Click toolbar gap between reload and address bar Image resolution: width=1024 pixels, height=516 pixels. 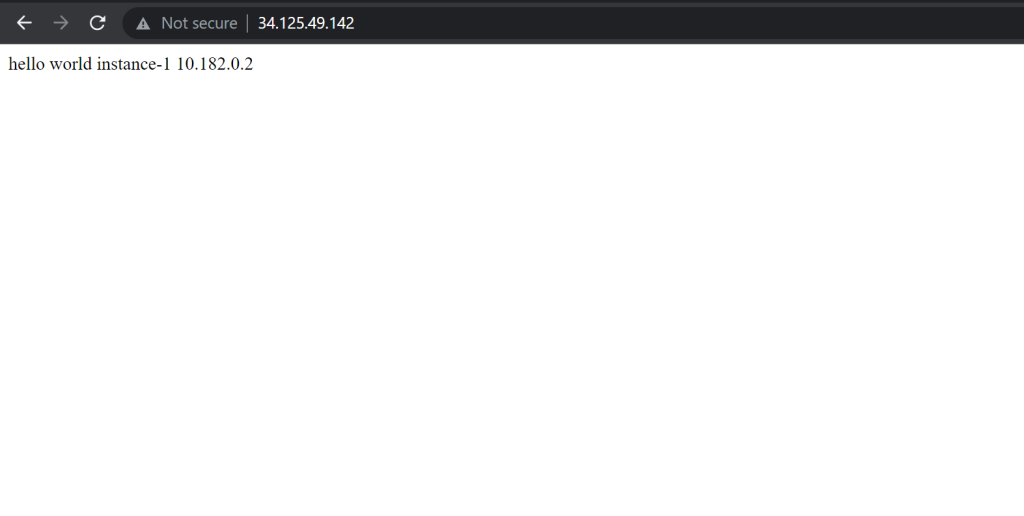click(115, 24)
